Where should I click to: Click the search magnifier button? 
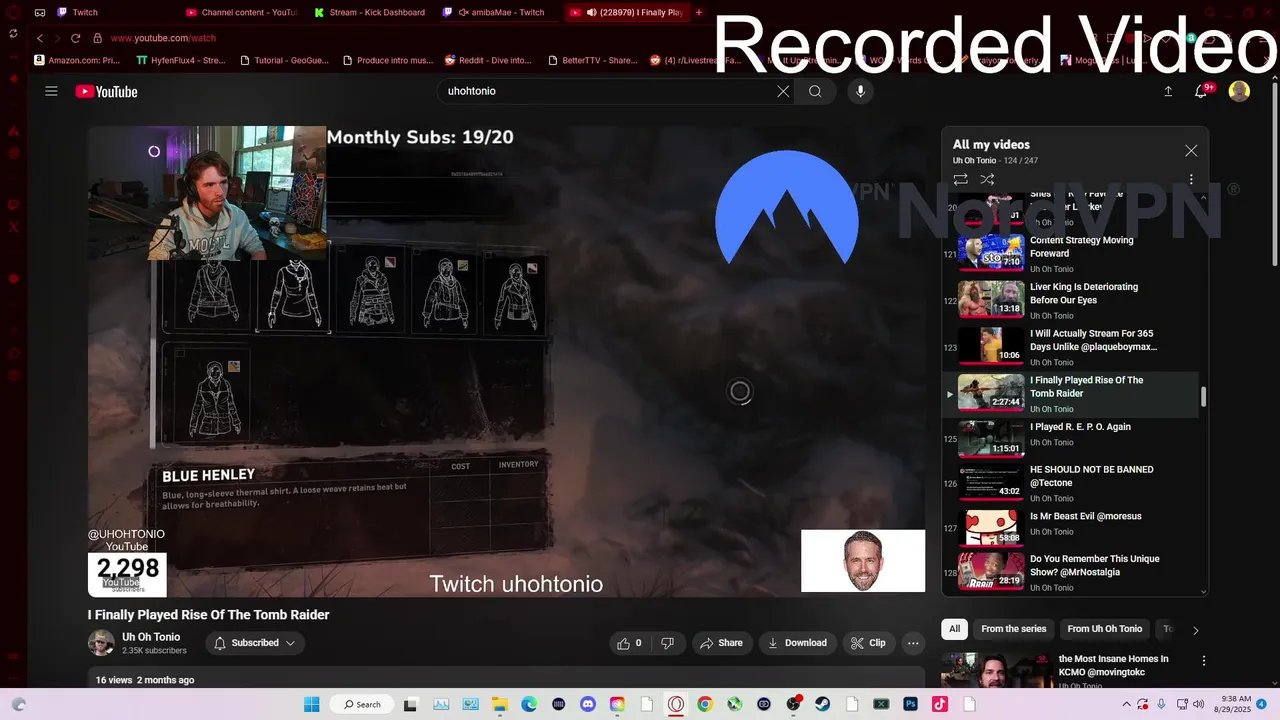tap(815, 91)
